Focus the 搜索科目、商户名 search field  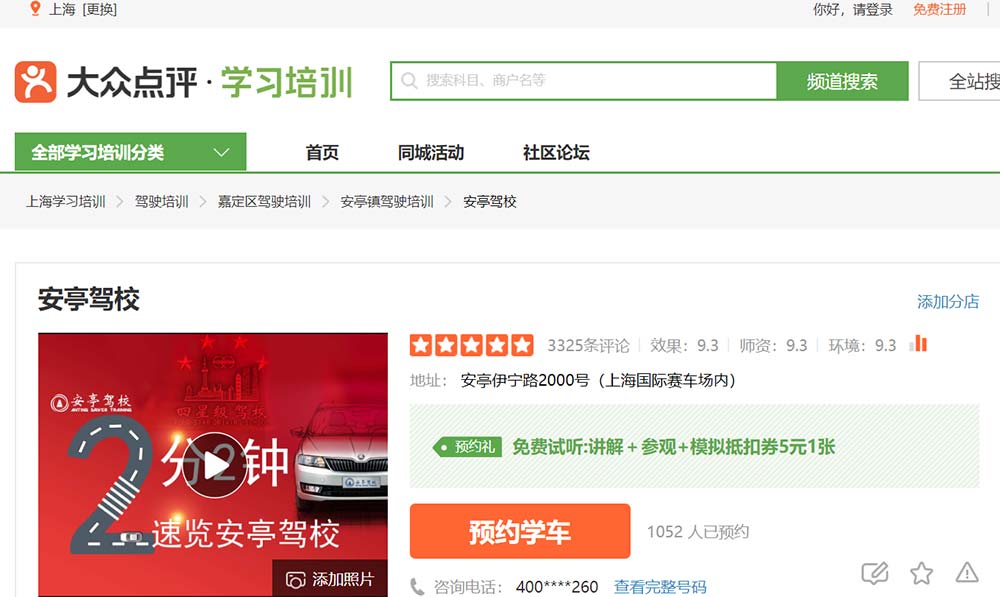pos(590,81)
